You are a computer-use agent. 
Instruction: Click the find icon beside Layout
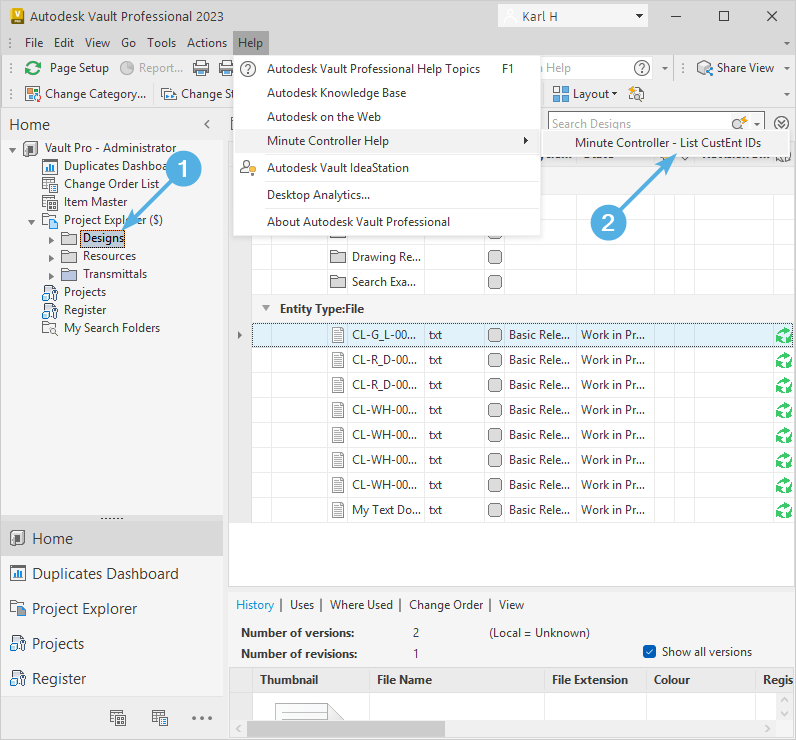[x=636, y=94]
